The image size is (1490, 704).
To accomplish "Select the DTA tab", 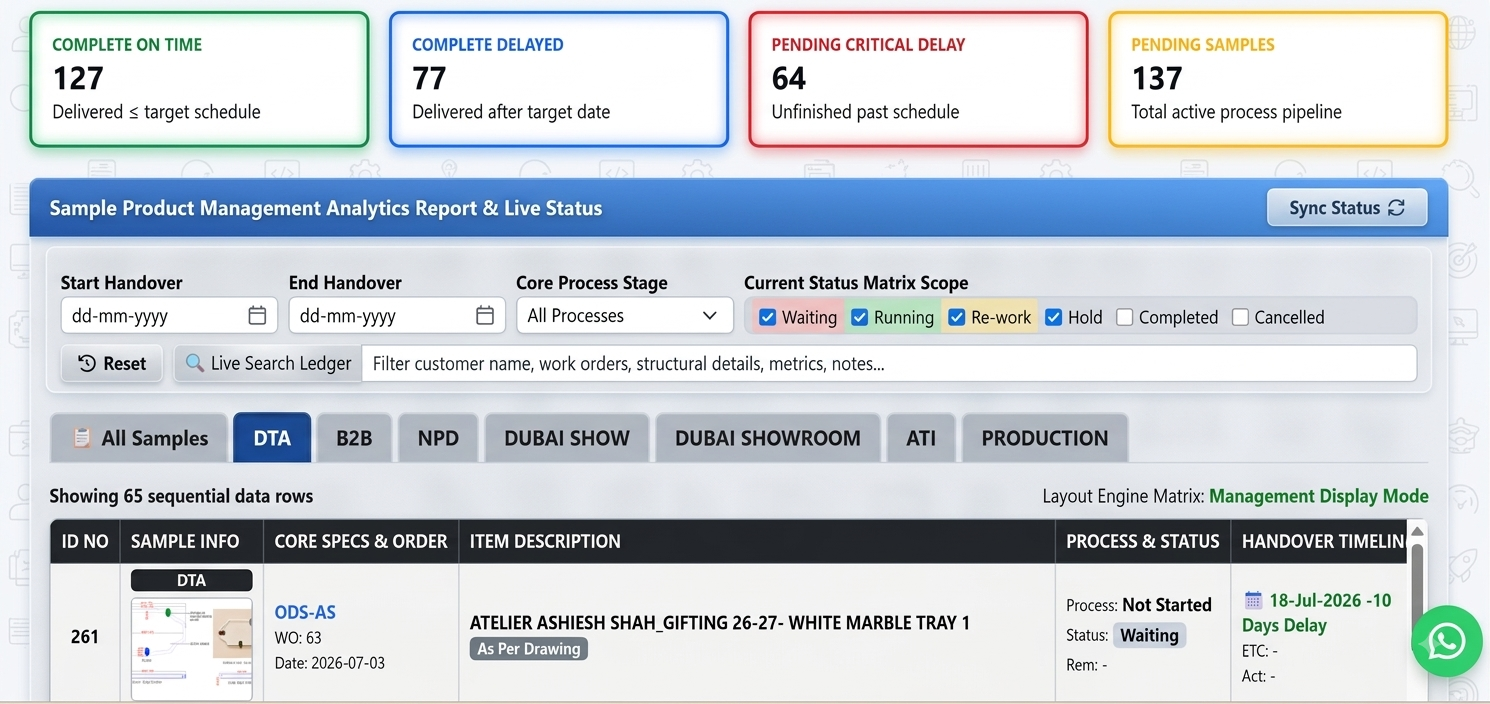I will coord(272,438).
